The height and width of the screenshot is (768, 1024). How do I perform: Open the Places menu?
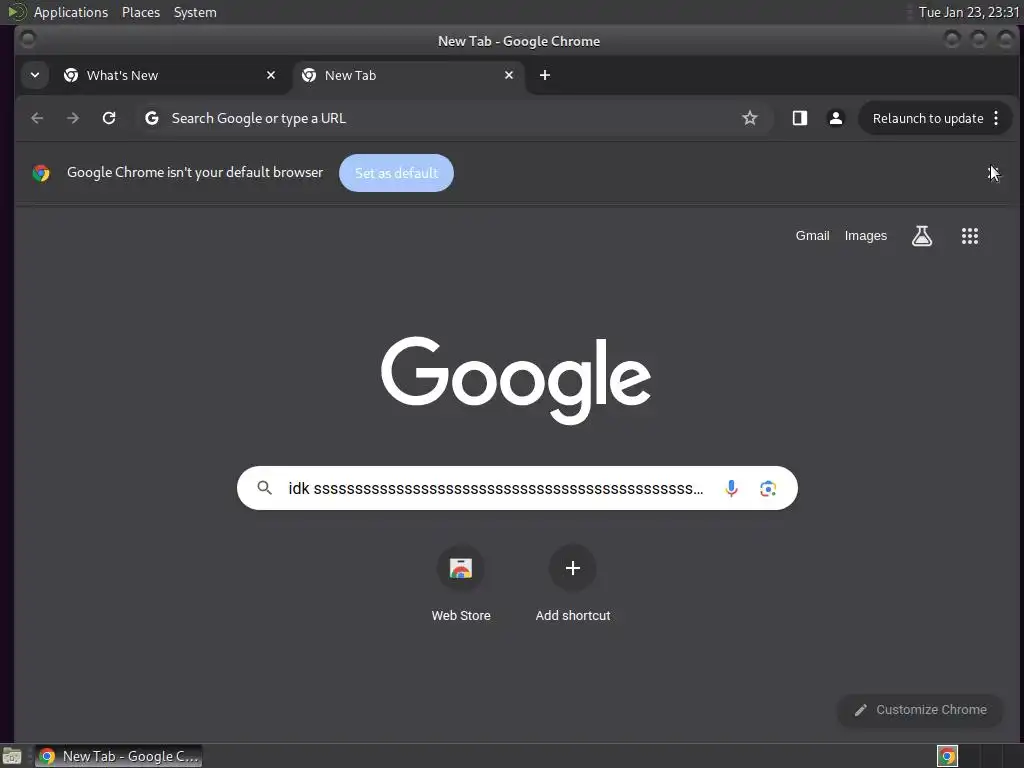[x=141, y=12]
